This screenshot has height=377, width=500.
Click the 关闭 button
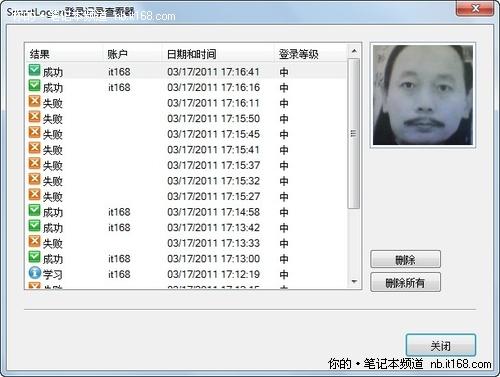click(440, 345)
